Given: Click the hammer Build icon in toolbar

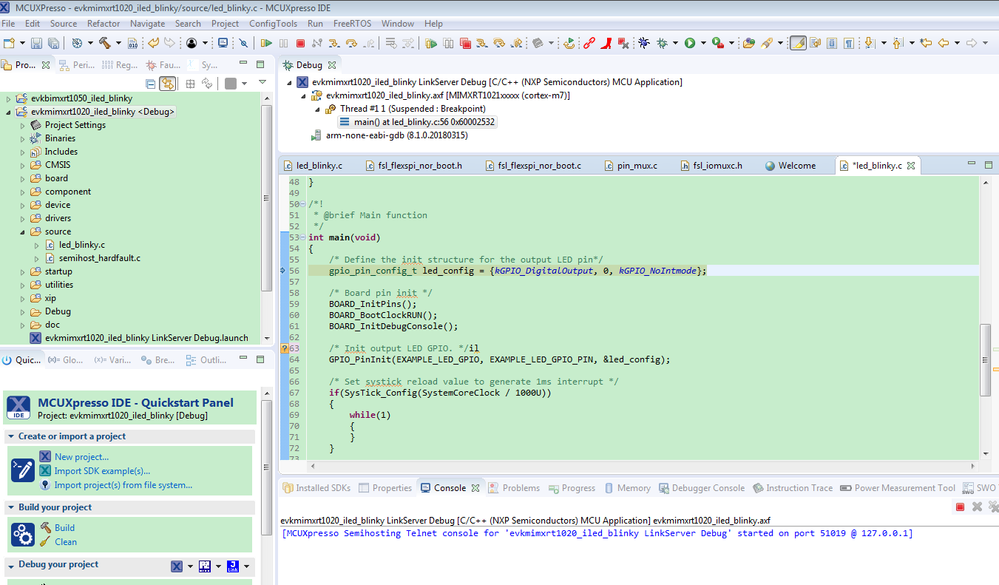Looking at the screenshot, I should pyautogui.click(x=104, y=43).
